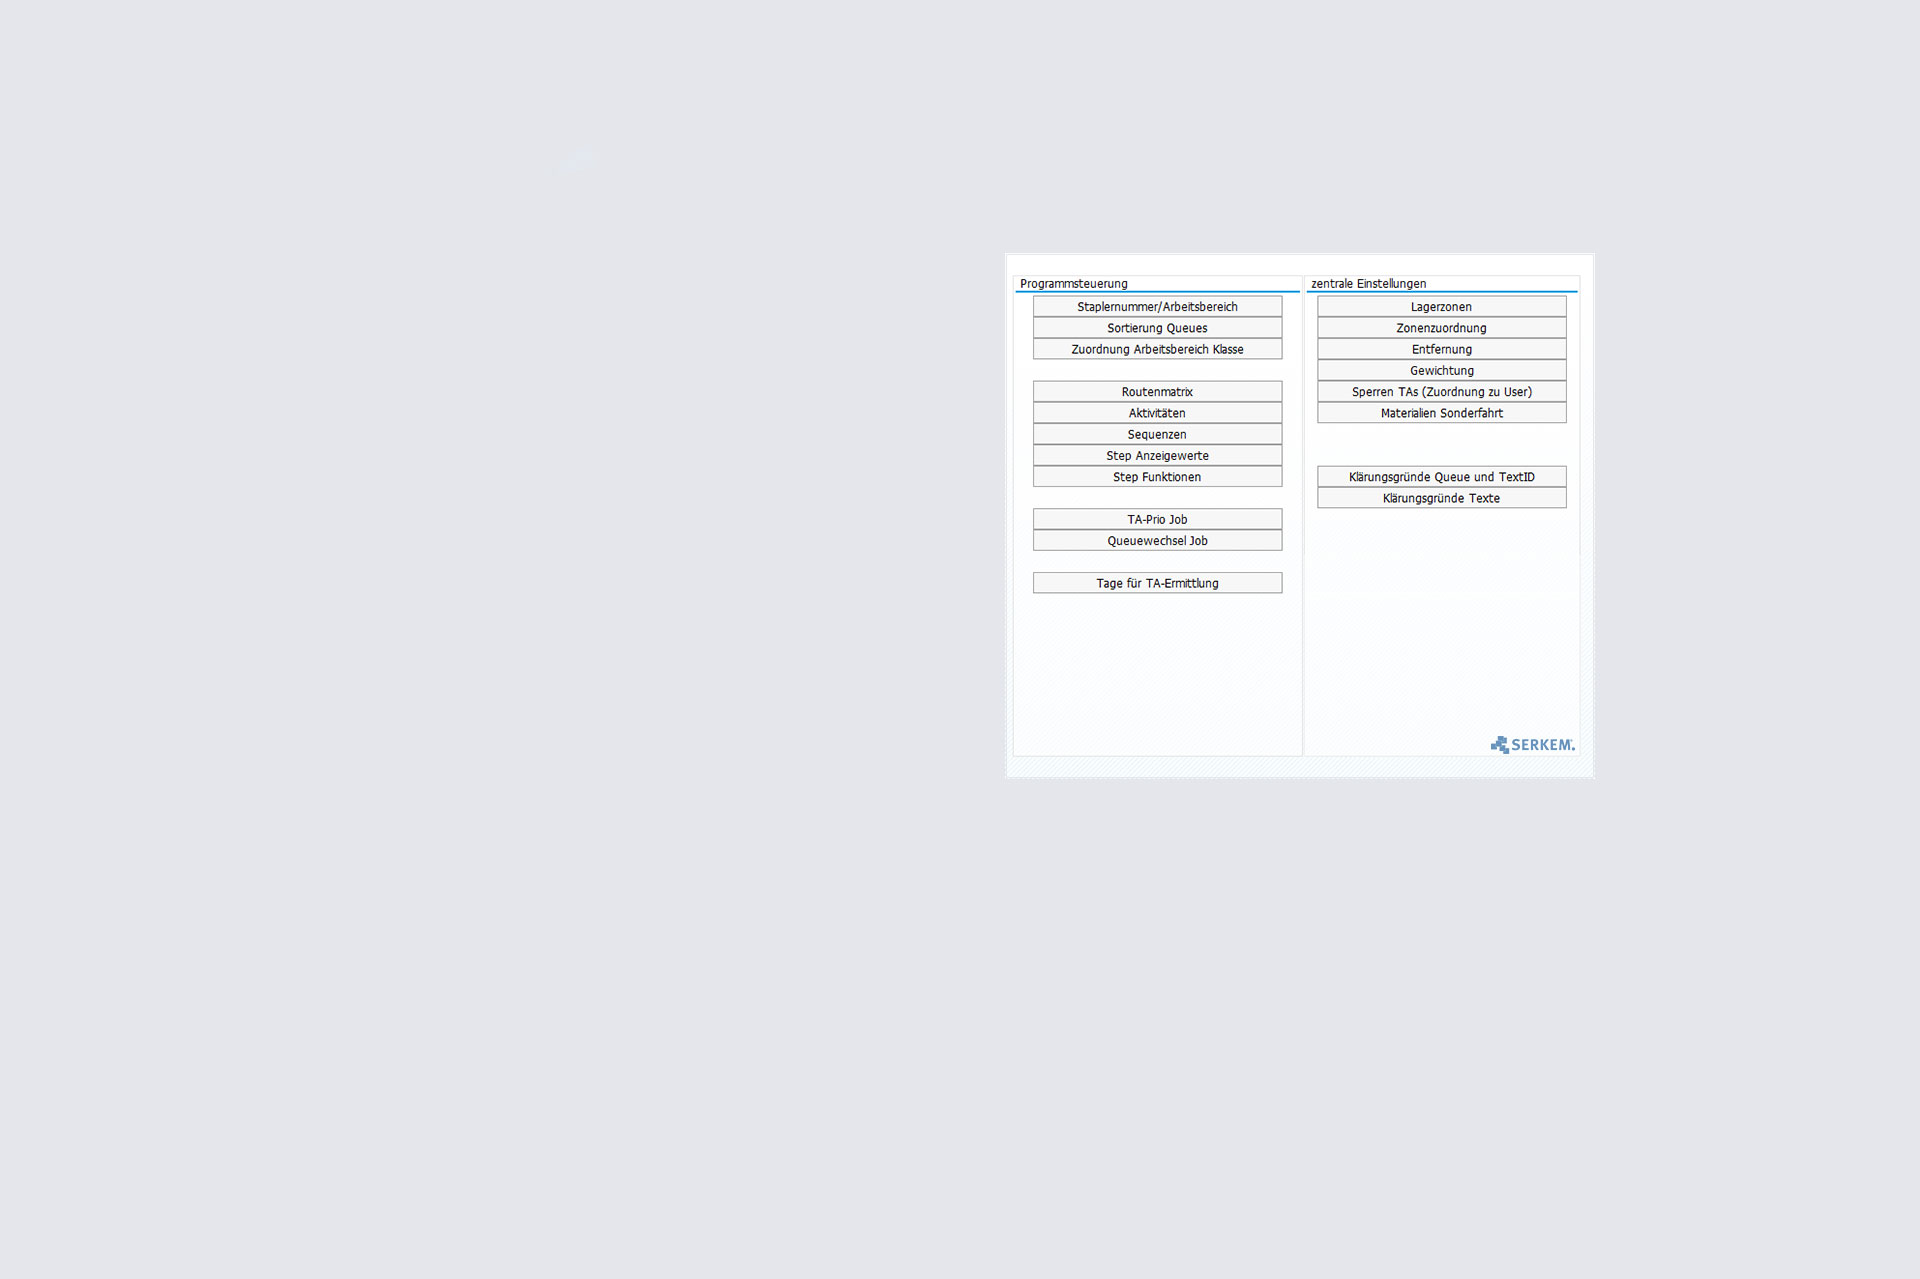
Task: Open the Sequenzen settings
Action: [1157, 434]
